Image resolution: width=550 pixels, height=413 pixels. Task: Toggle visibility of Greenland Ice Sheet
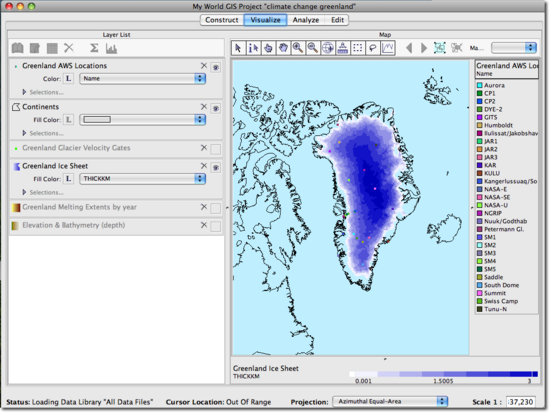tap(216, 168)
